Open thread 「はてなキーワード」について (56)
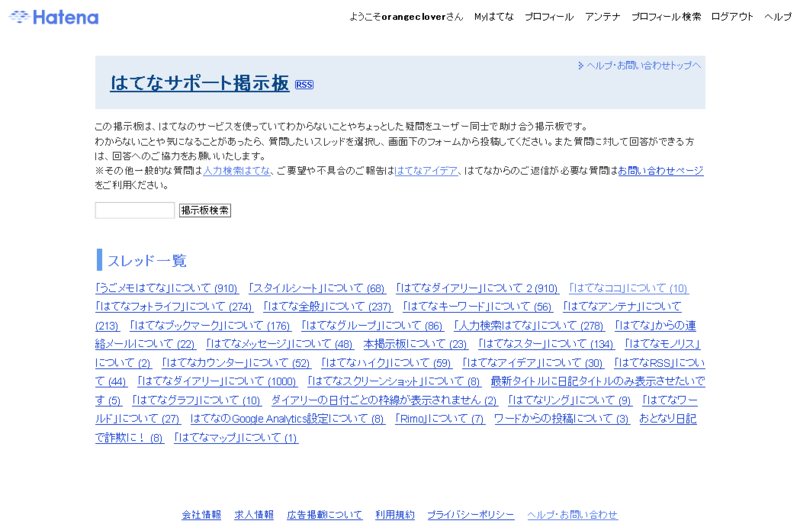 coord(478,307)
